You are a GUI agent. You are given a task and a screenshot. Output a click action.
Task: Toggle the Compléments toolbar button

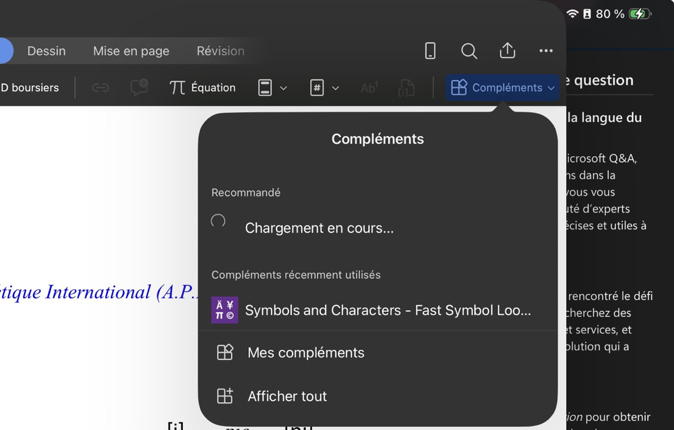point(502,88)
